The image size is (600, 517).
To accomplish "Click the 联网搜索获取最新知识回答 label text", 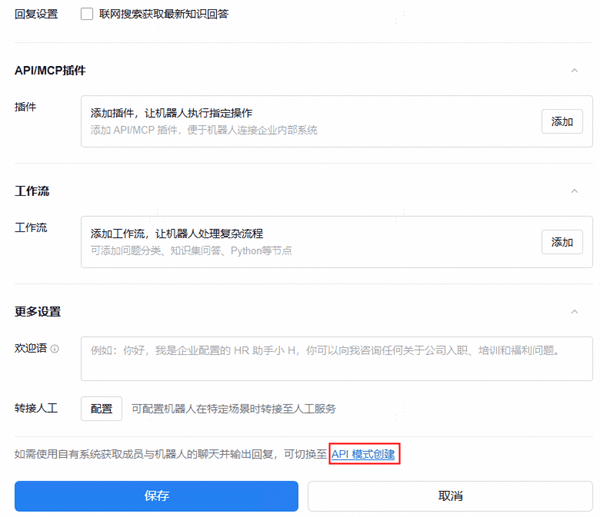I will pyautogui.click(x=164, y=14).
